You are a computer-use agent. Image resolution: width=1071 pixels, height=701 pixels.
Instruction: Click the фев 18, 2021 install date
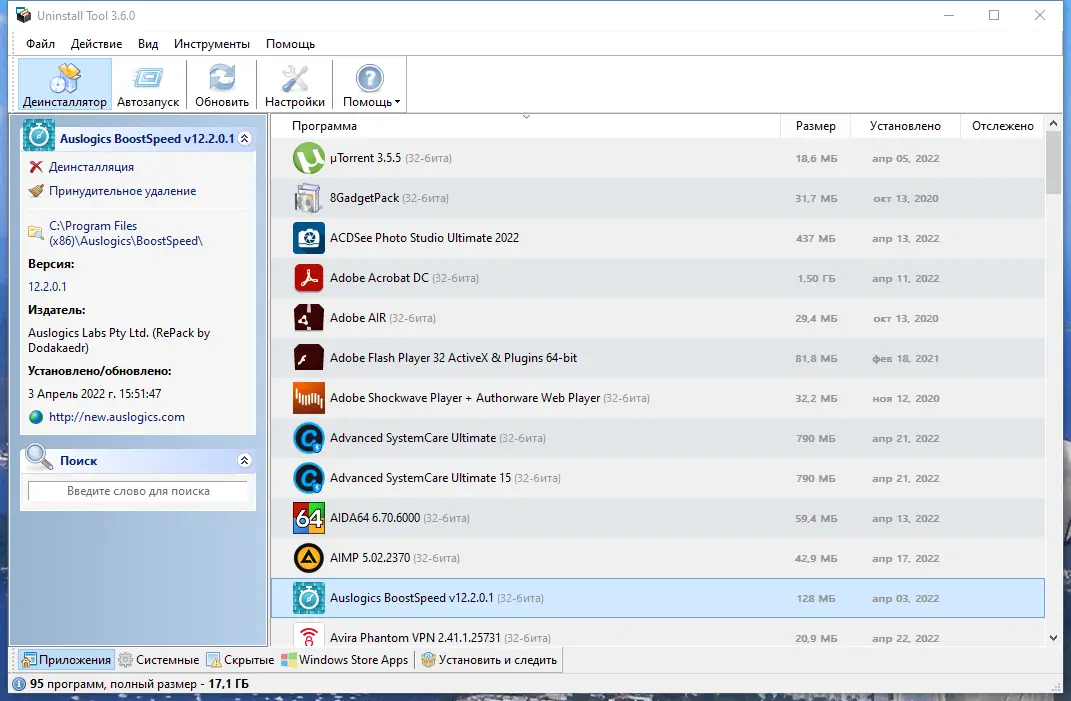tap(905, 359)
